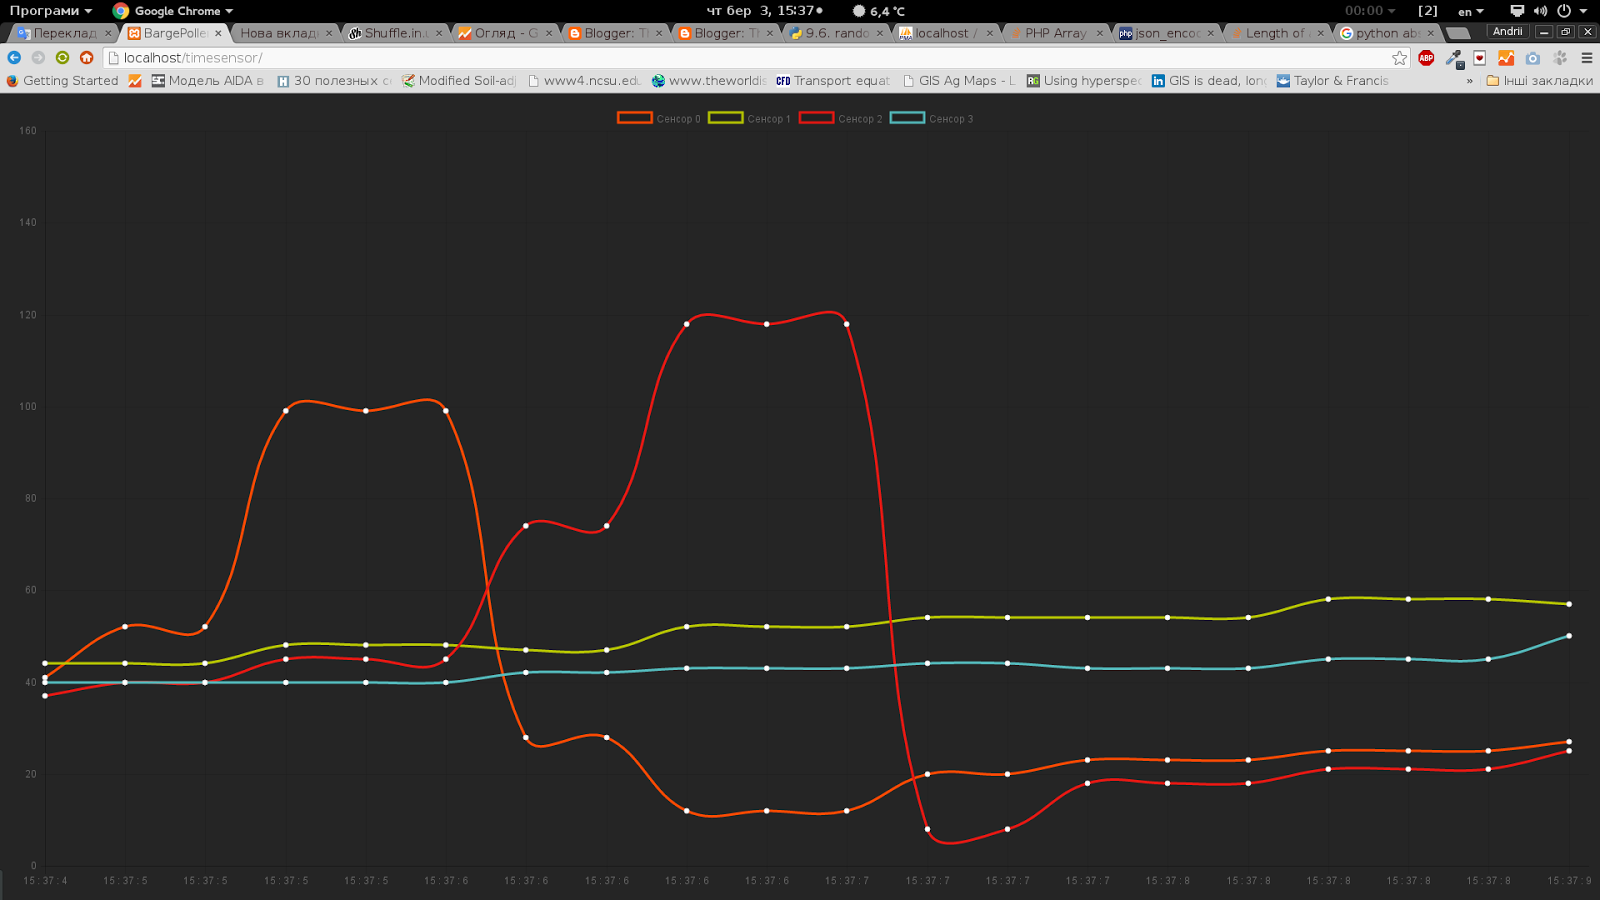
Task: Open the ColorZilla eyedropper extension
Action: [x=1453, y=58]
